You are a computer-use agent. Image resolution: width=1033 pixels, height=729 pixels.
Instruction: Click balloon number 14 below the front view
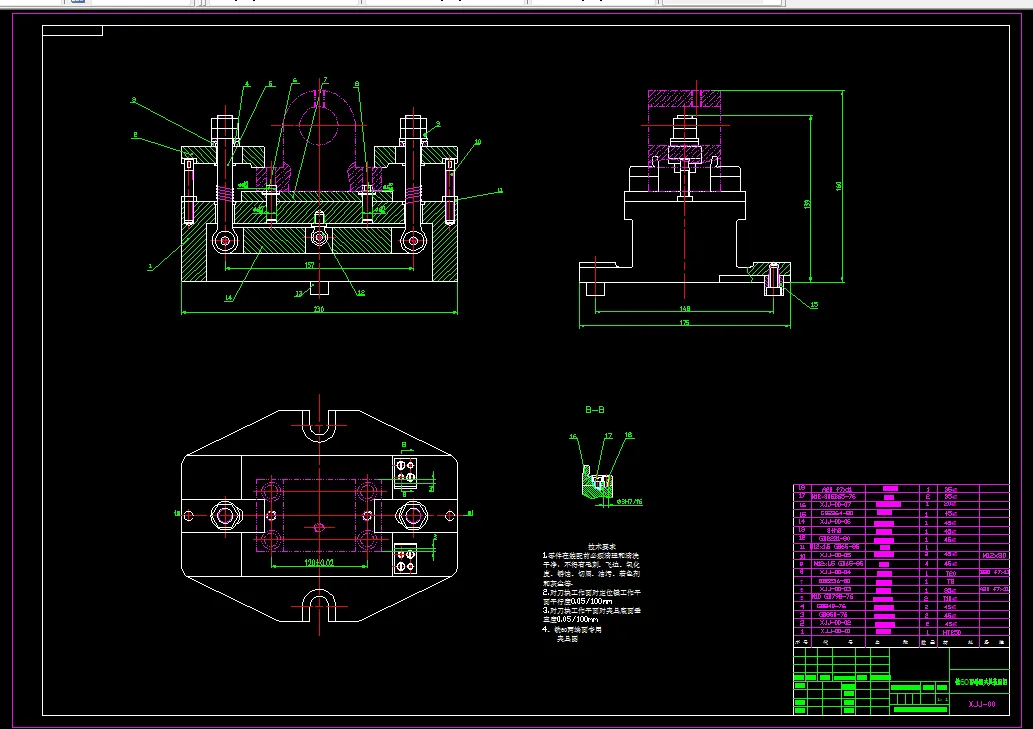pyautogui.click(x=229, y=298)
